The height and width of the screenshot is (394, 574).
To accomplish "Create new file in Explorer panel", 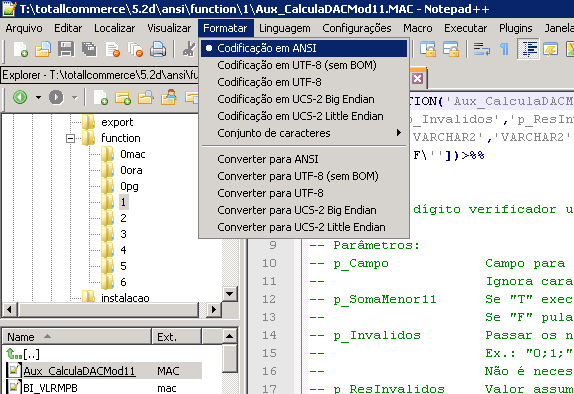I will click(100, 97).
